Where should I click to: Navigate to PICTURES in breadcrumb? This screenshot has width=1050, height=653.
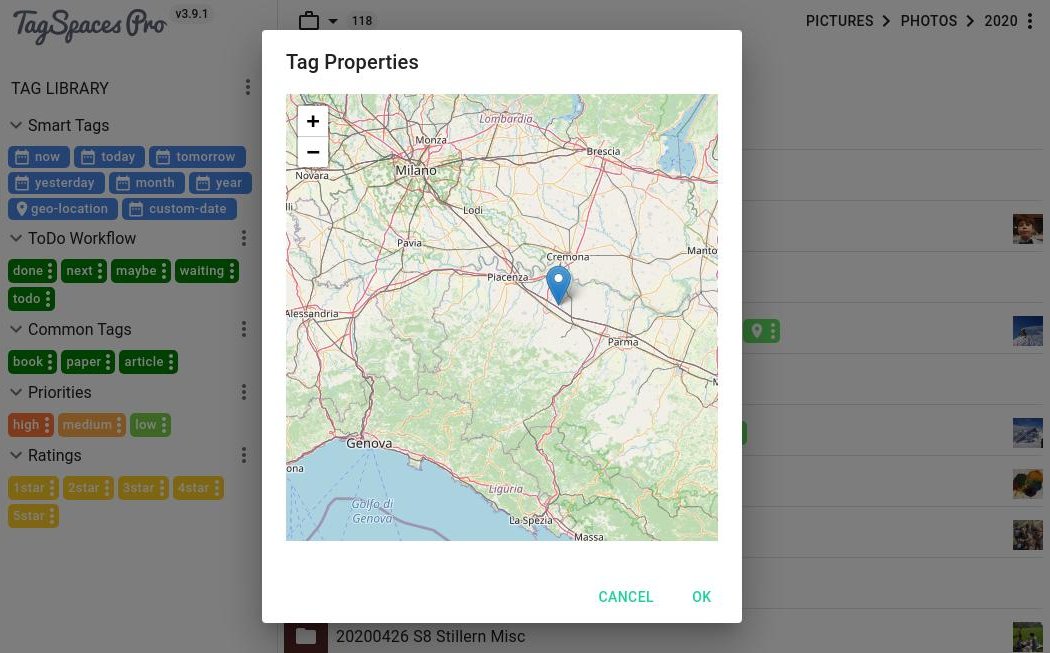(839, 21)
